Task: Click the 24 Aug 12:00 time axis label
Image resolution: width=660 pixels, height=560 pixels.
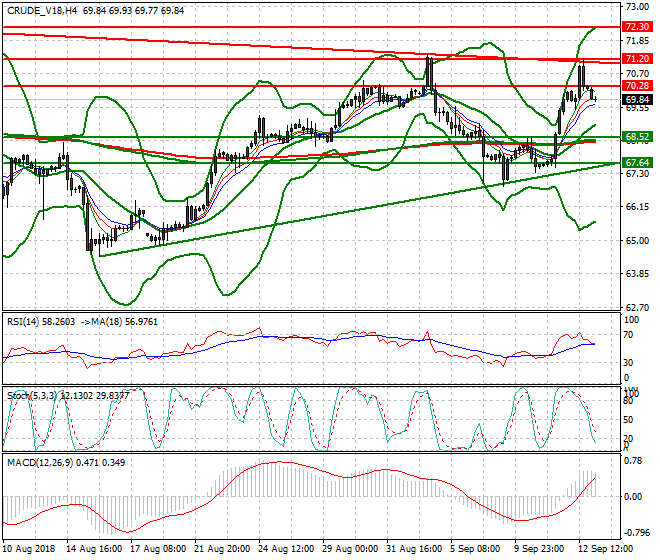Action: point(286,549)
